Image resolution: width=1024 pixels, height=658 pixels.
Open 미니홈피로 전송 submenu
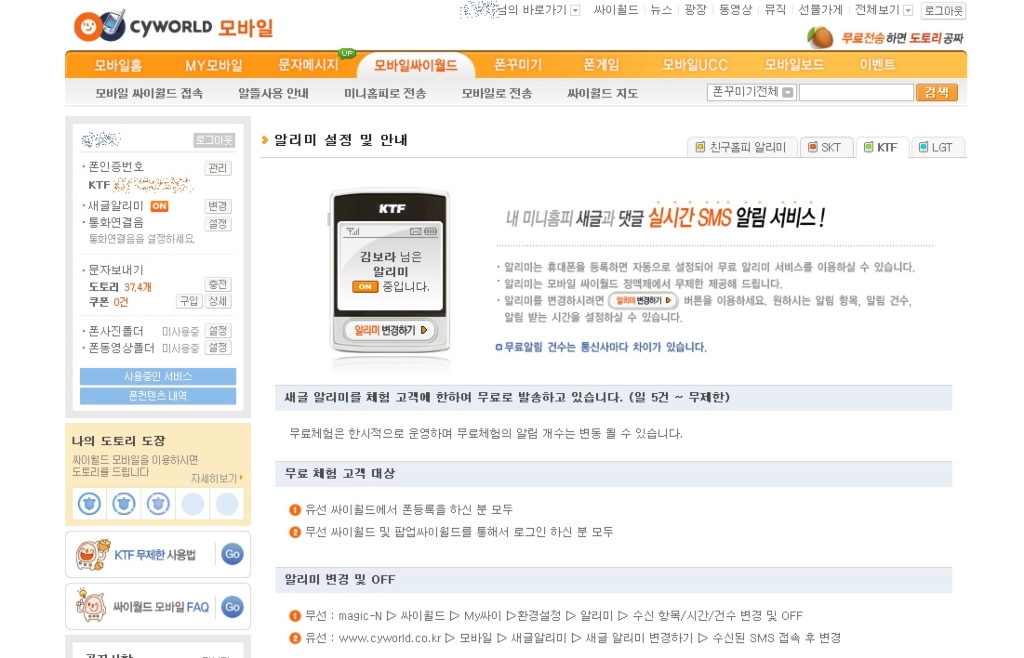click(x=385, y=93)
